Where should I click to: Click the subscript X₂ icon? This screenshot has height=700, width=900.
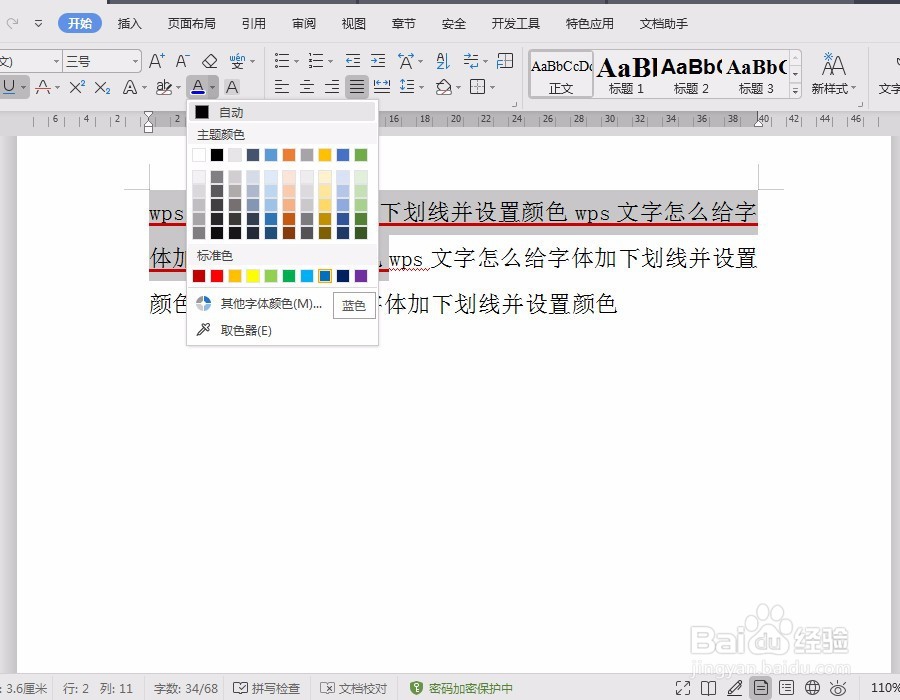pos(102,87)
